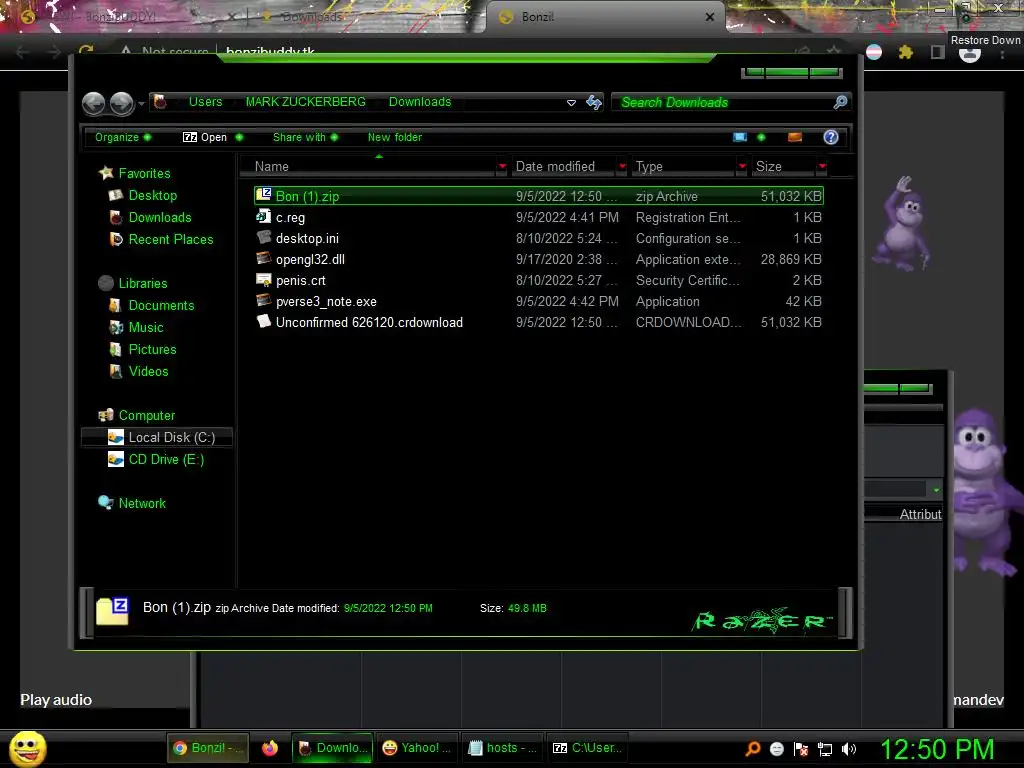Screen dimensions: 1024x768
Task: Select Computer in navigation pane
Action: 146,415
